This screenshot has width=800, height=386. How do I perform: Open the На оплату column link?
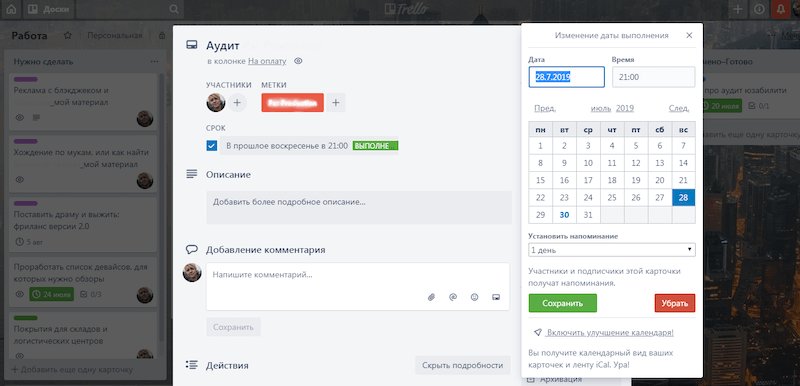click(x=267, y=61)
